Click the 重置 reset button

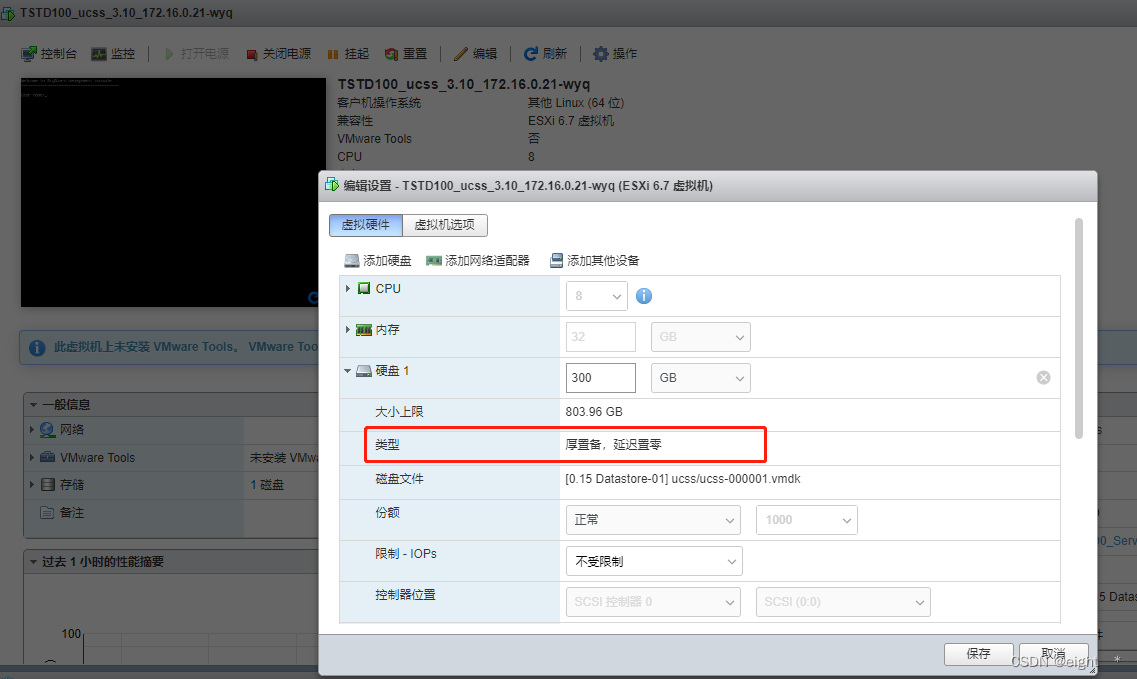406,54
